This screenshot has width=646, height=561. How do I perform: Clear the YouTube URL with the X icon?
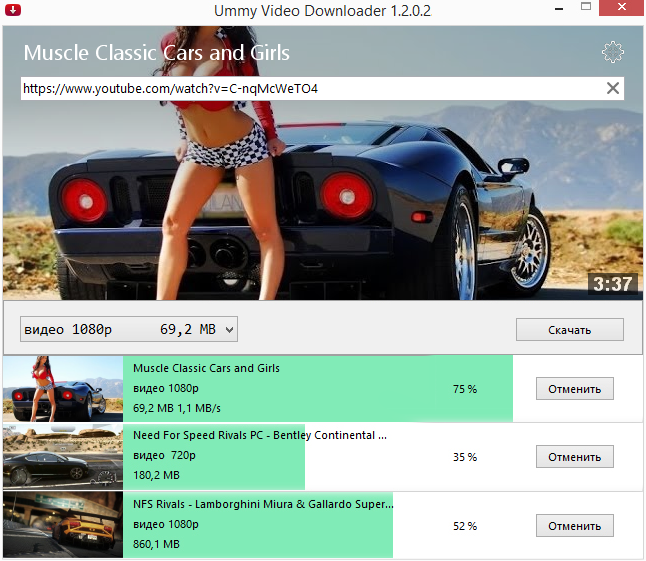point(613,89)
